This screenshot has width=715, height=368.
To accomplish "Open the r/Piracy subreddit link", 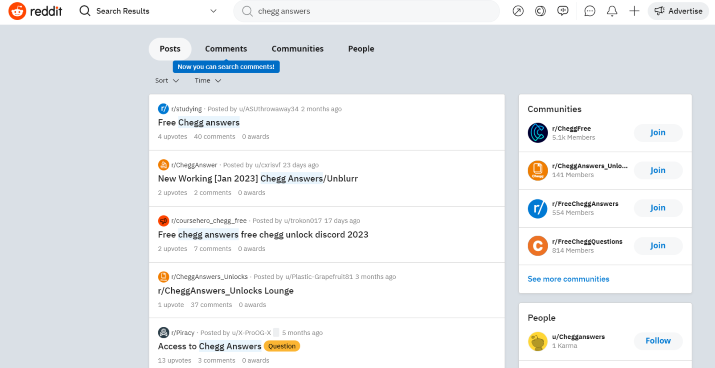I will [183, 332].
